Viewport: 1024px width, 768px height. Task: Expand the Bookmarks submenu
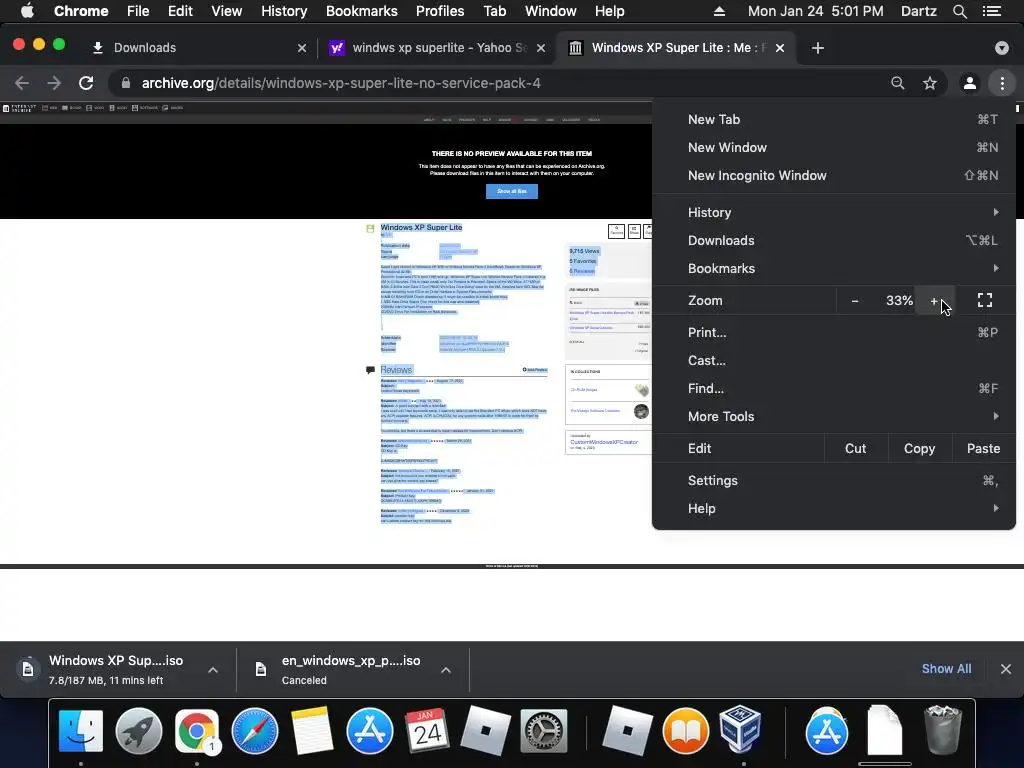834,268
